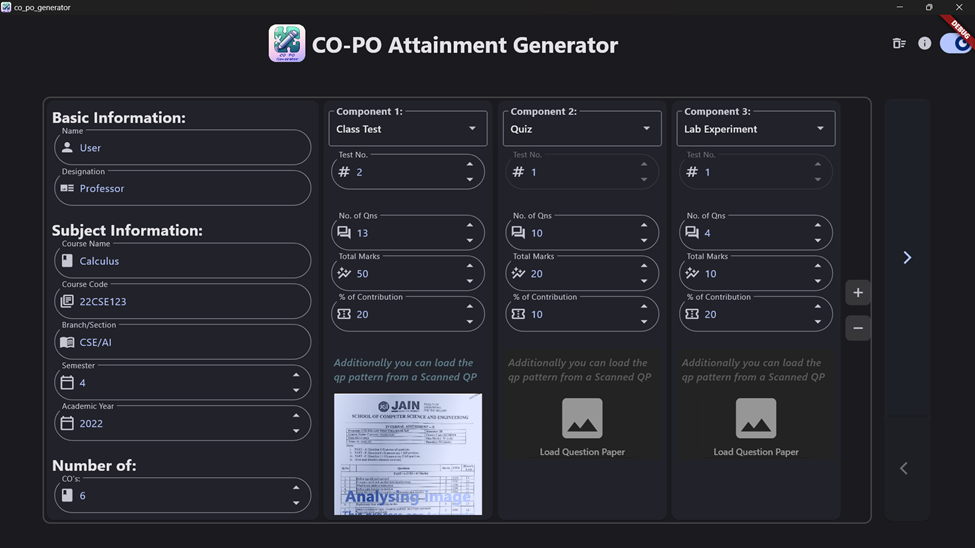
Task: Increase Semester value with up arrow
Action: [x=296, y=375]
